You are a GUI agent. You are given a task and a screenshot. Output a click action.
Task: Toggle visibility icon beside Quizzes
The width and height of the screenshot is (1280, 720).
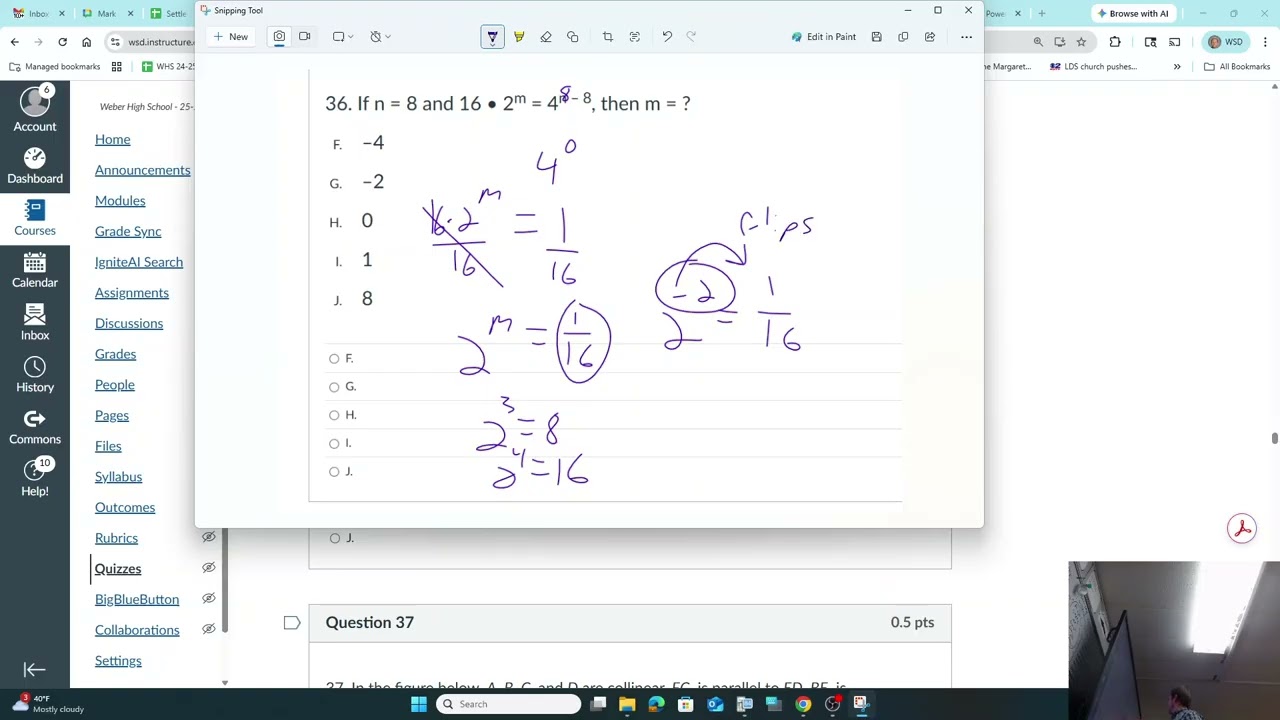[208, 568]
